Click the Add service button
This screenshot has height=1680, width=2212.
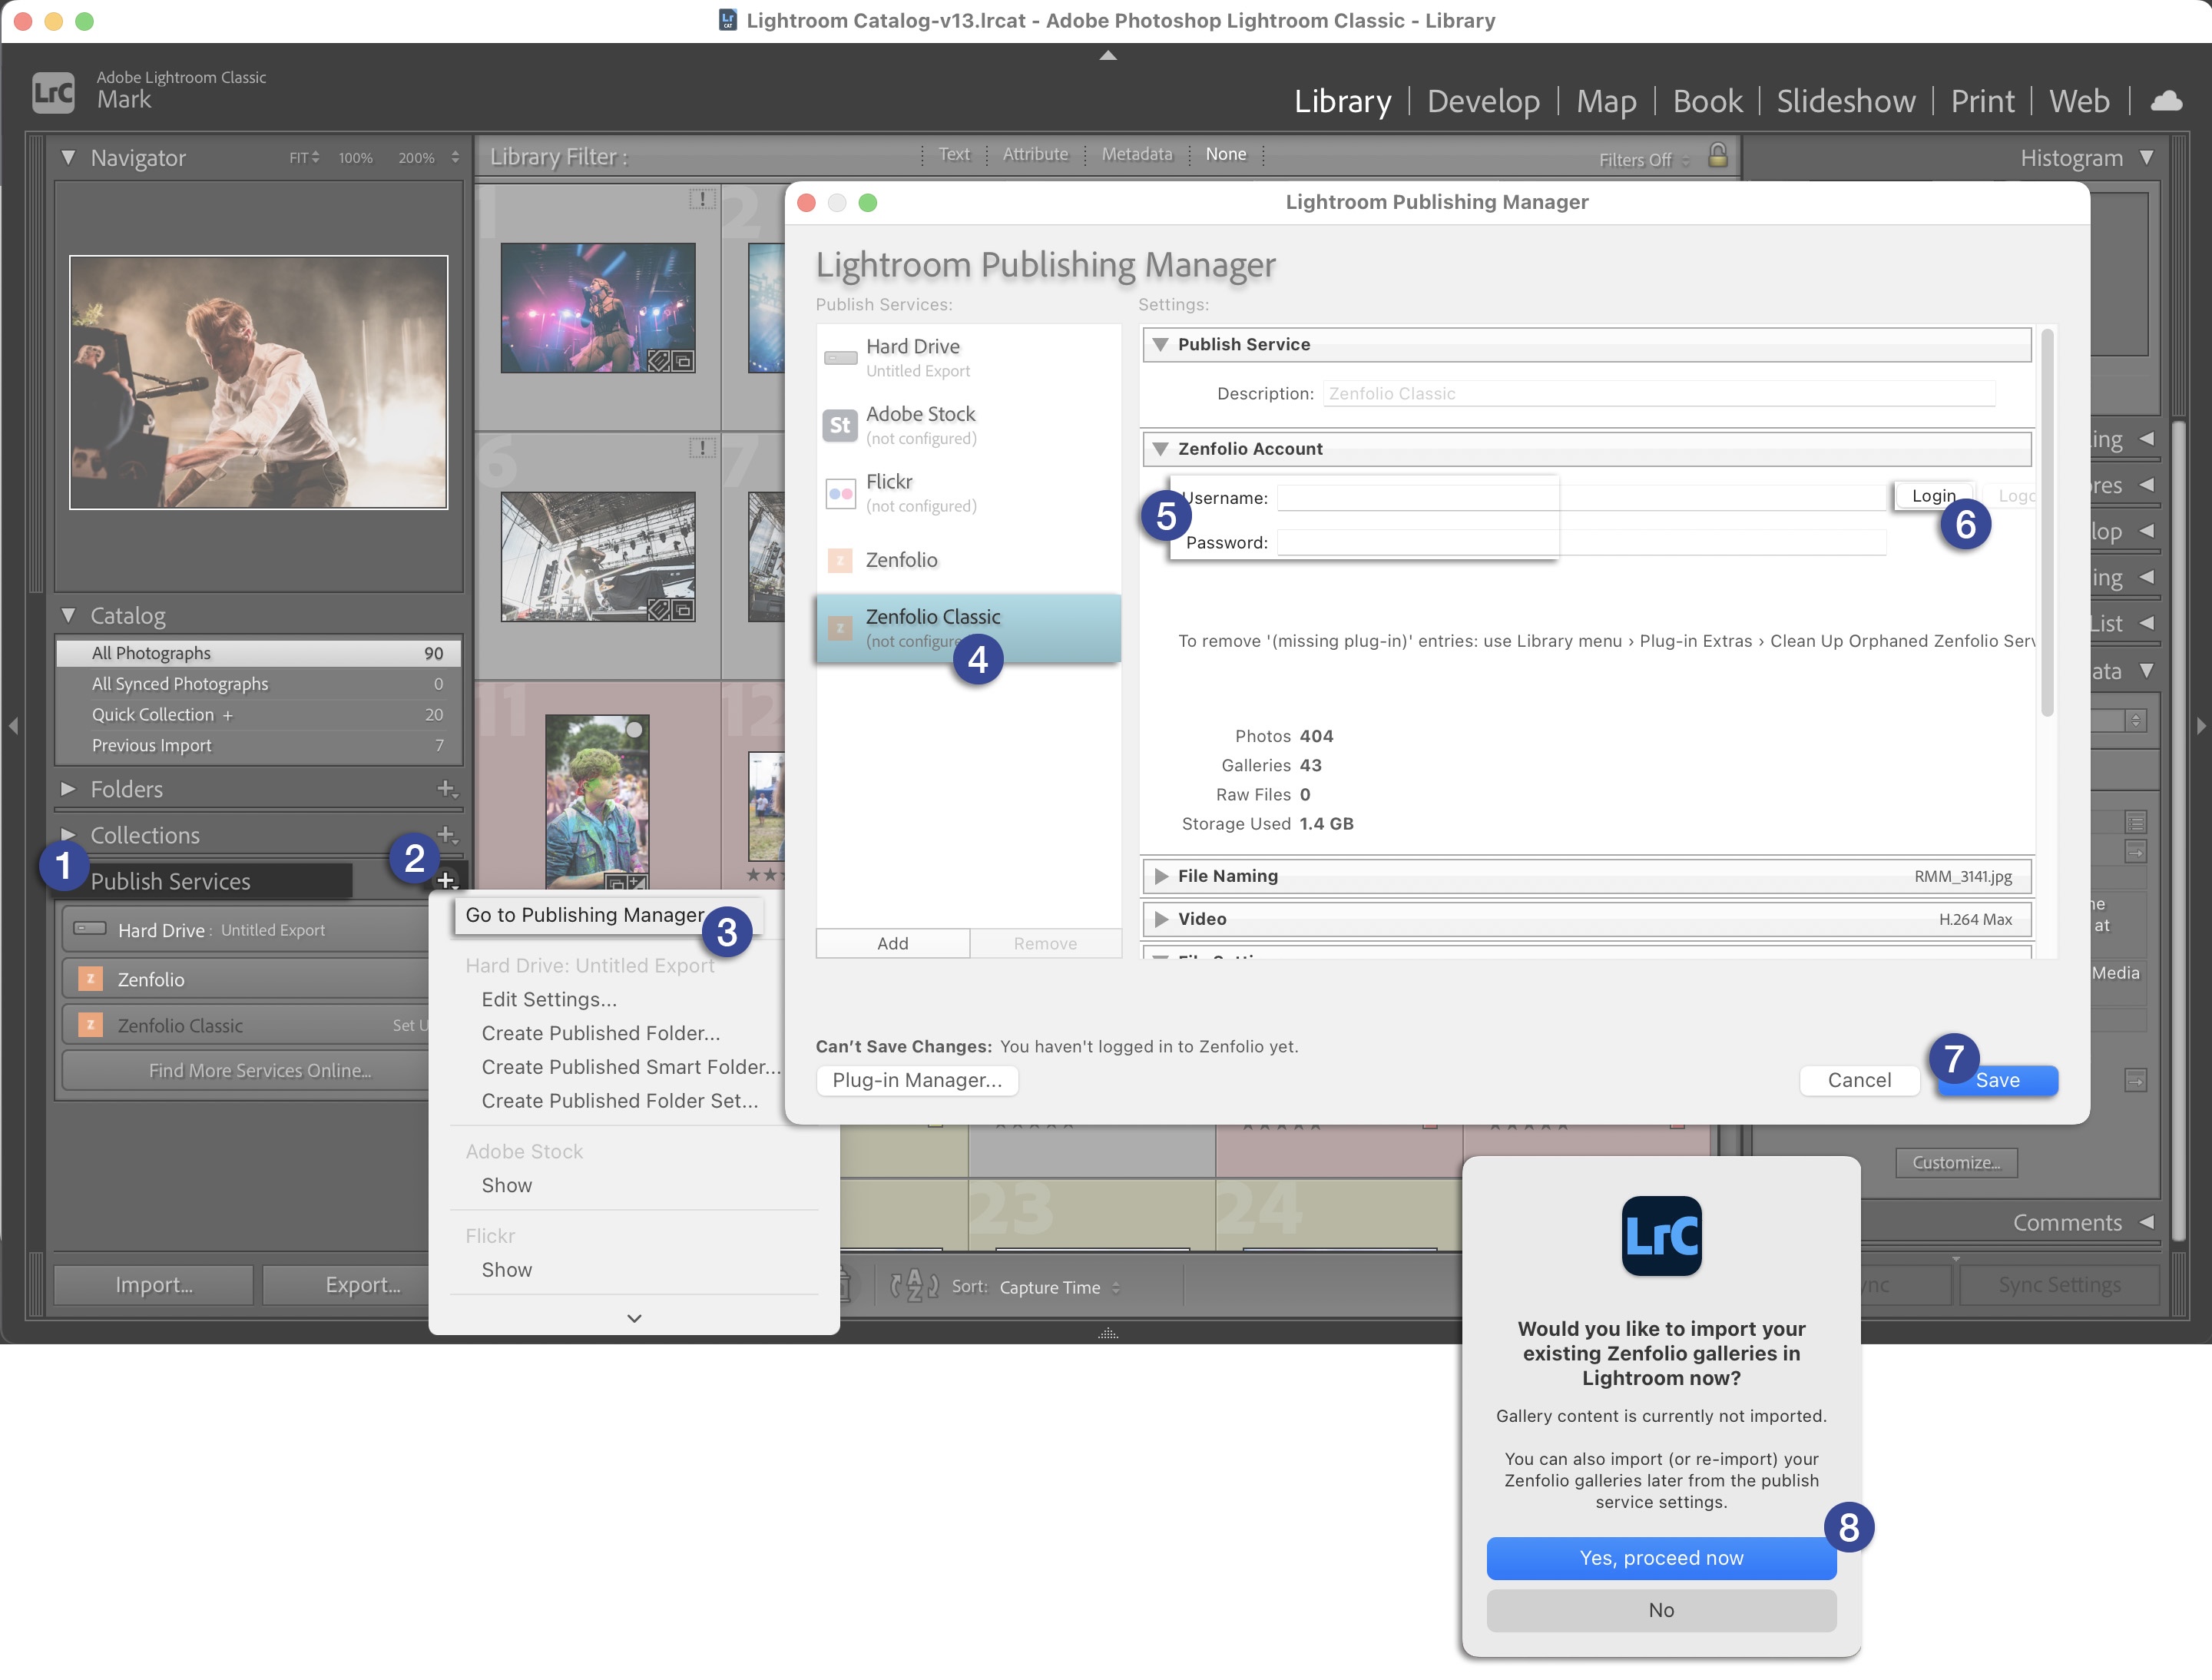click(x=892, y=943)
